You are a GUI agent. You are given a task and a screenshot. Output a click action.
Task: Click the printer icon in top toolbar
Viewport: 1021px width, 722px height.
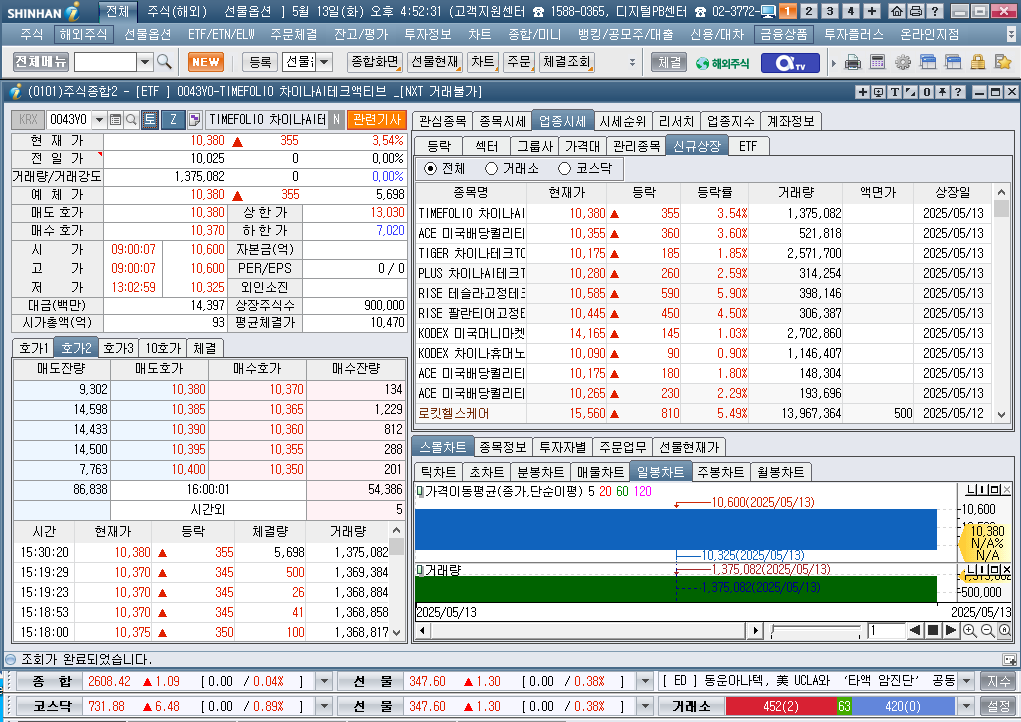click(852, 62)
